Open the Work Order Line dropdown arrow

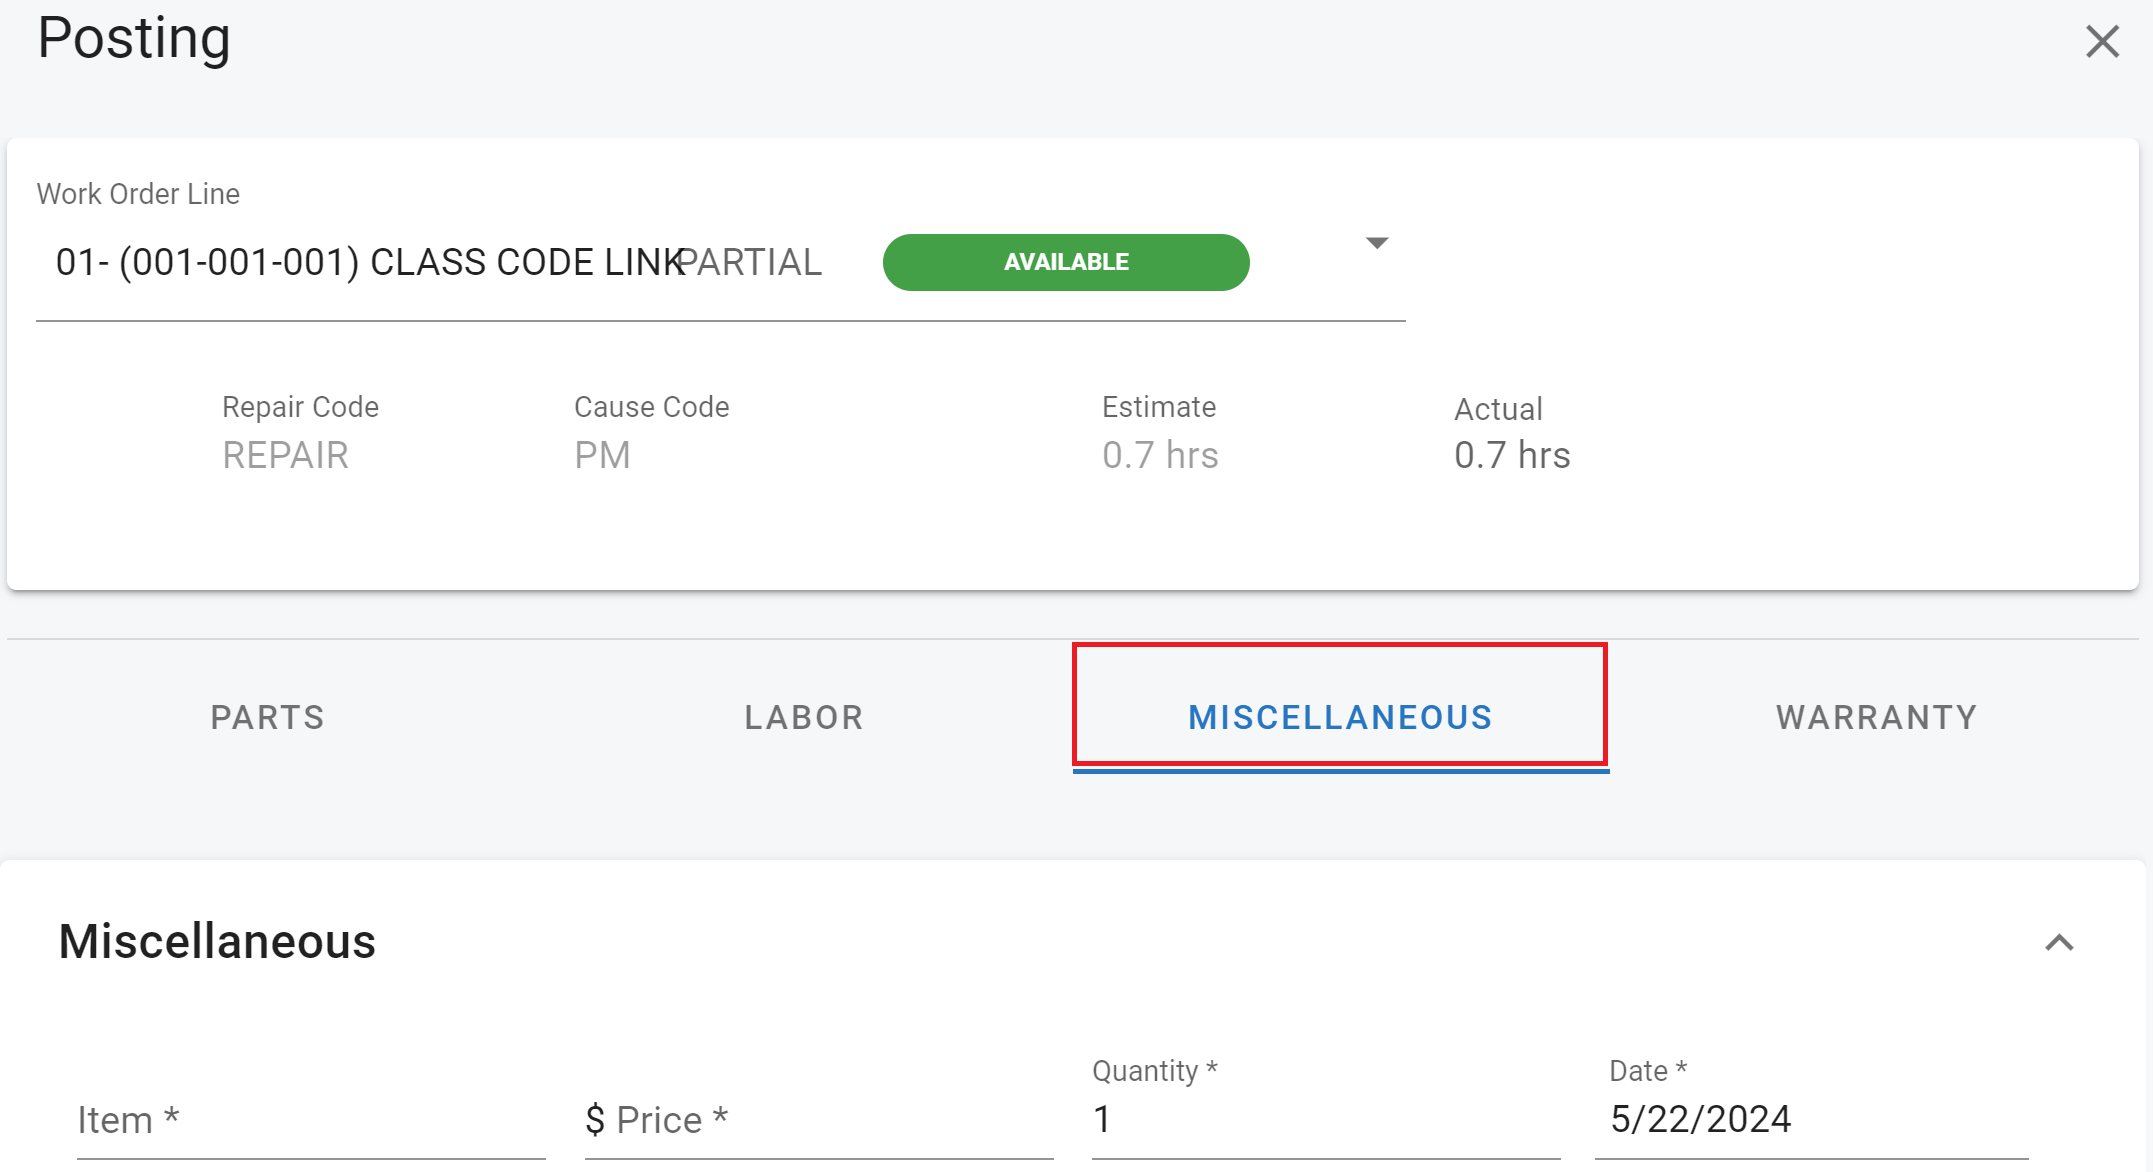coord(1377,243)
